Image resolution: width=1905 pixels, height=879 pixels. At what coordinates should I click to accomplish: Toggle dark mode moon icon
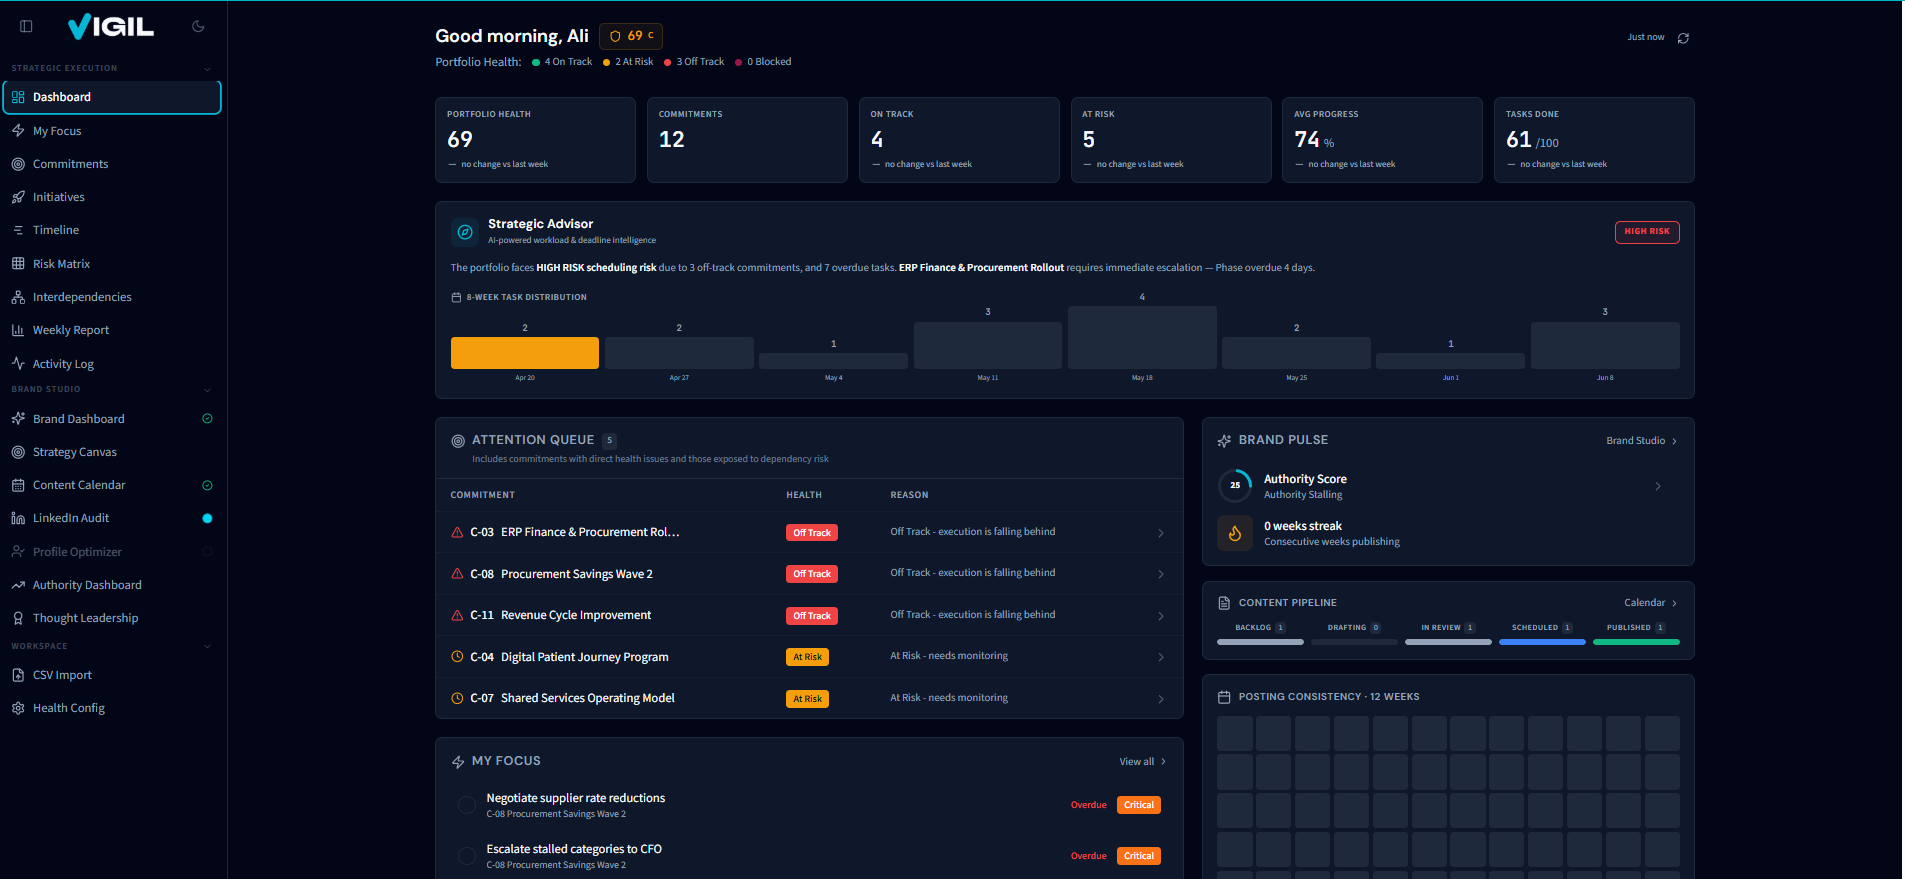coord(198,27)
